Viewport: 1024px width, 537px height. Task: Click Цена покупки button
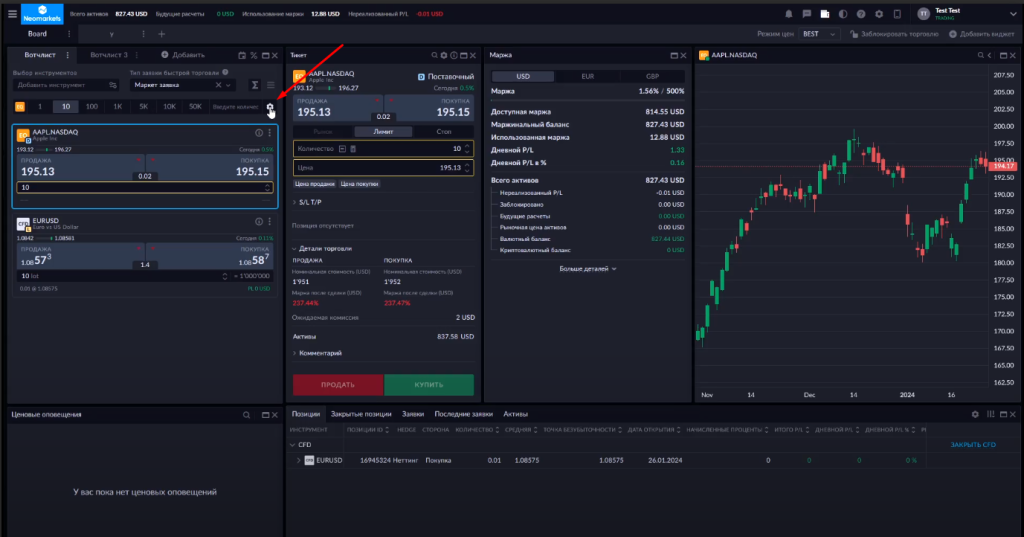coord(359,184)
